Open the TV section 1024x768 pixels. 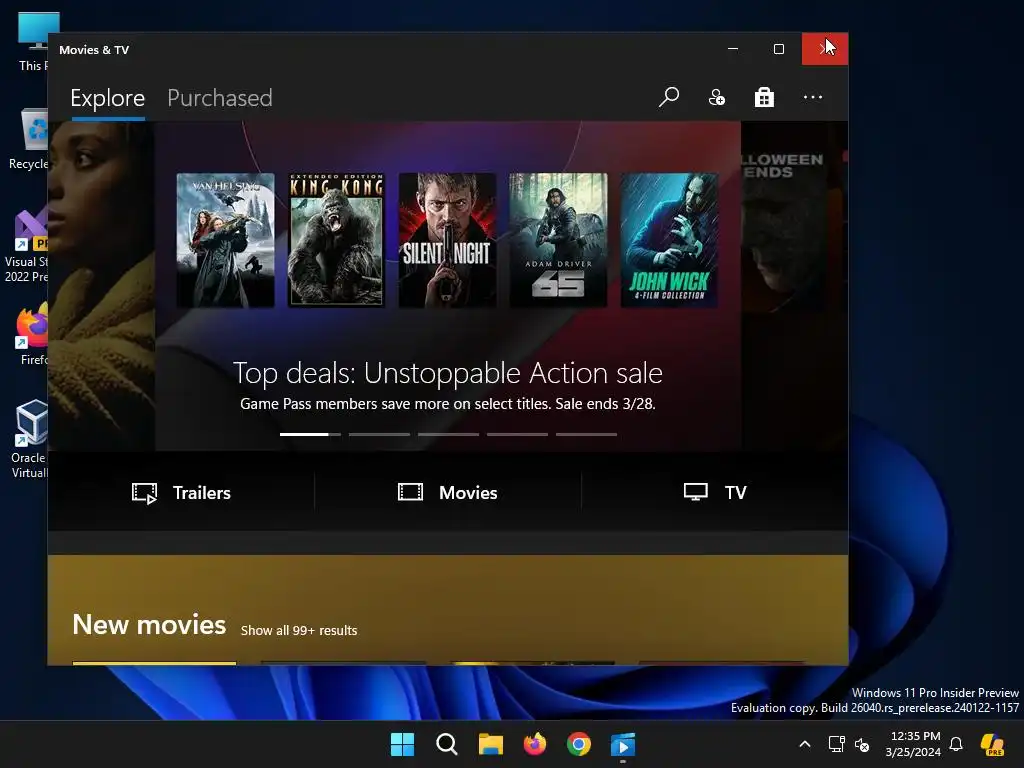coord(714,492)
